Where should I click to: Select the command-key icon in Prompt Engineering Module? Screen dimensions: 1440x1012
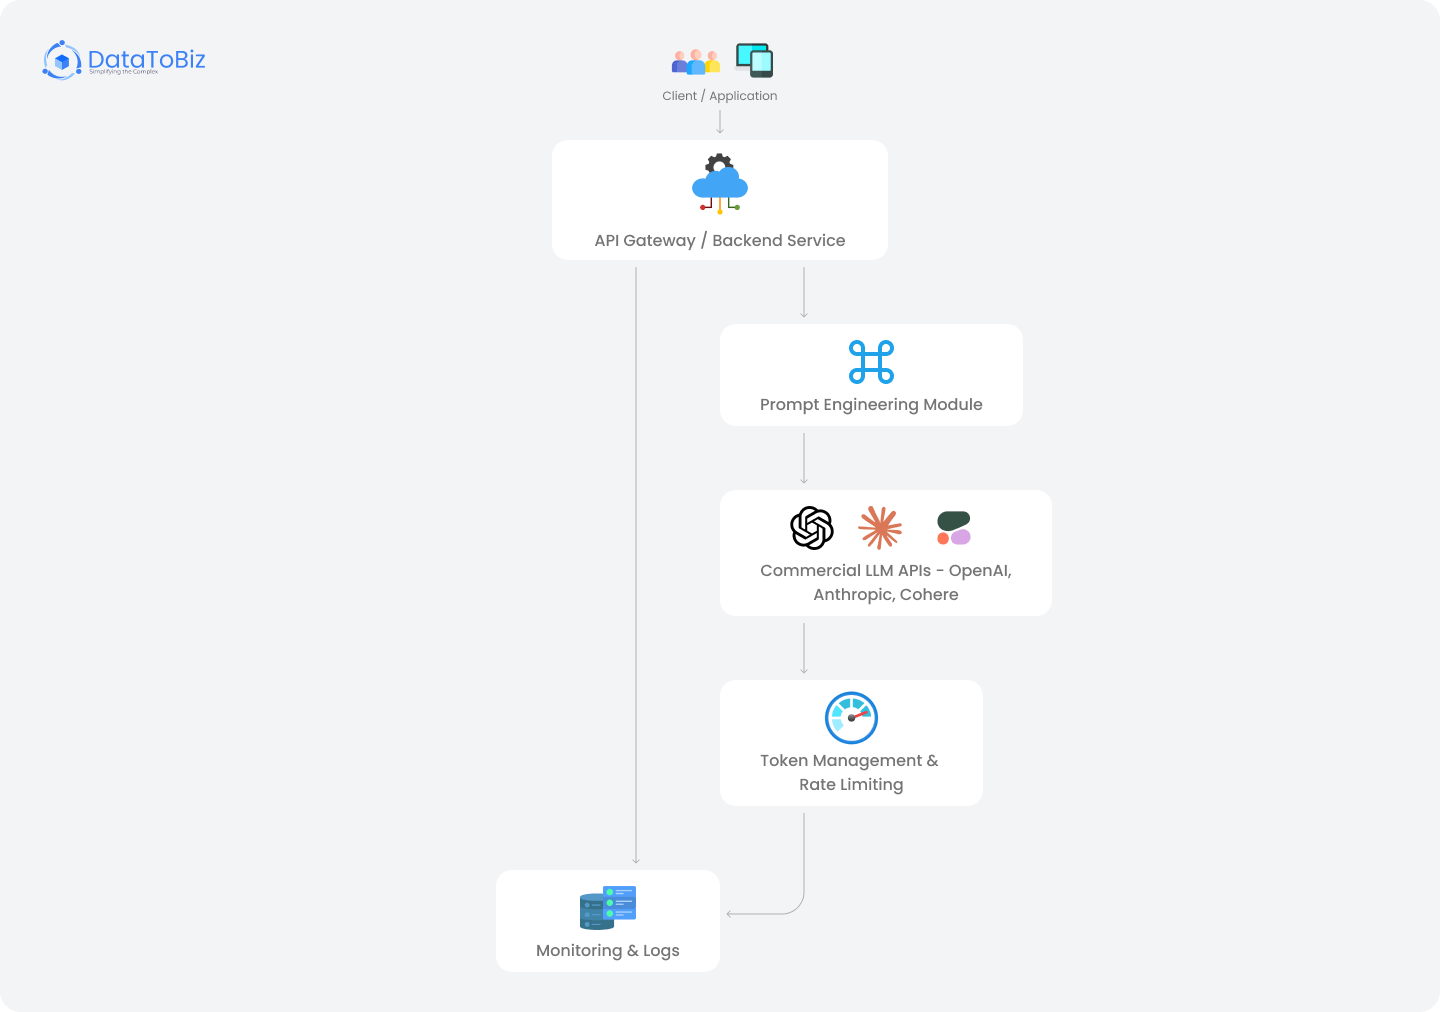point(870,363)
